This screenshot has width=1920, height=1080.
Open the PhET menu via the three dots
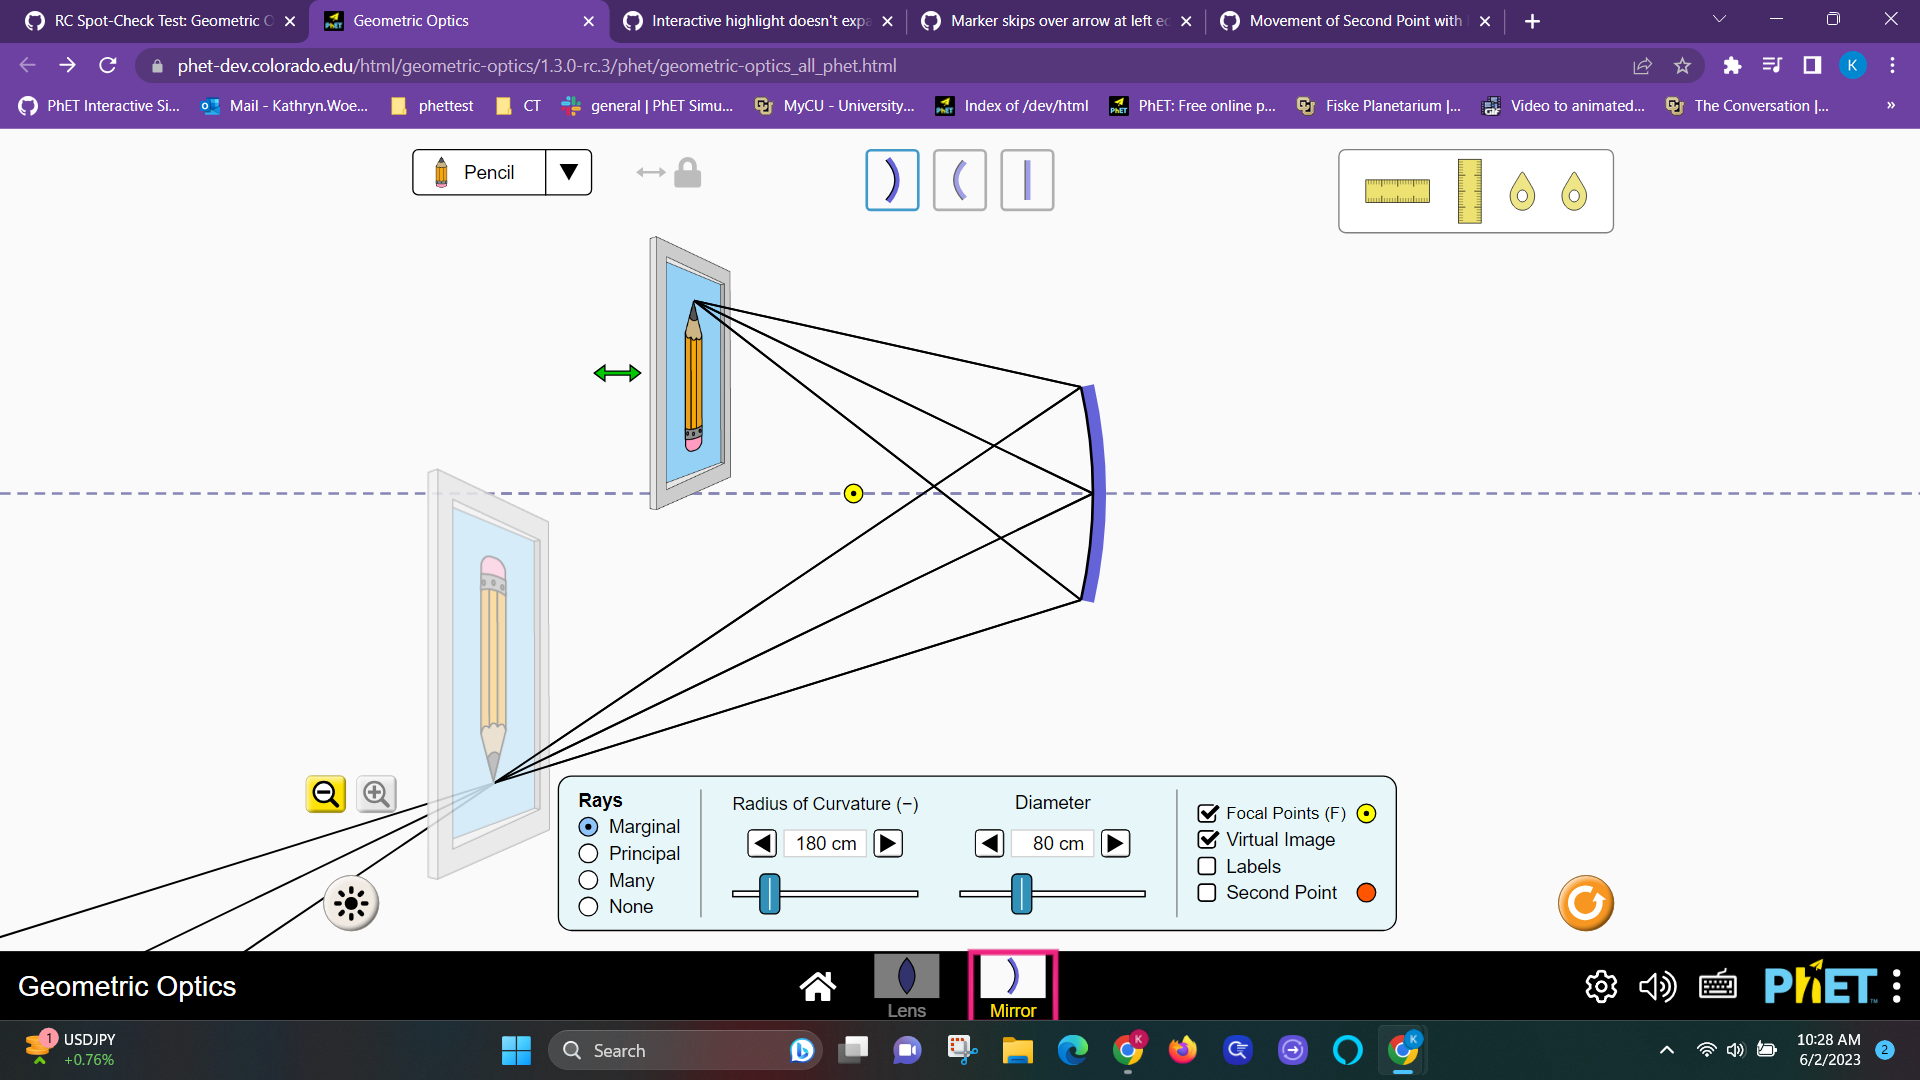click(1897, 986)
